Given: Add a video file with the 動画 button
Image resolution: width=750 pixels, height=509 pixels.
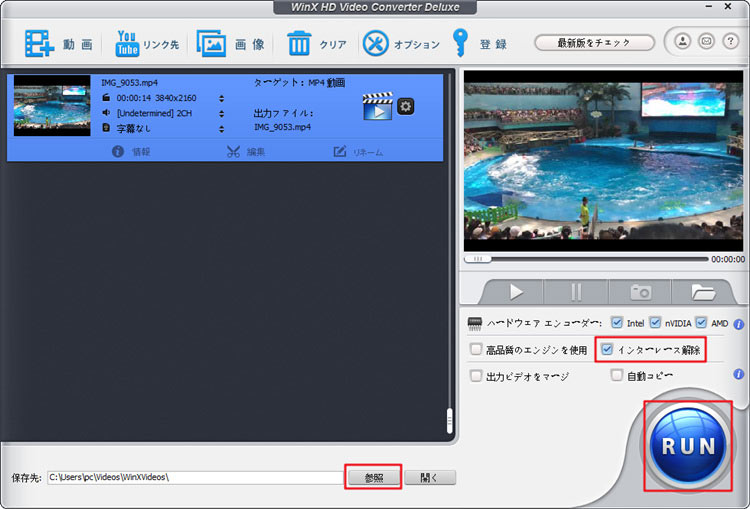Looking at the screenshot, I should [x=58, y=44].
